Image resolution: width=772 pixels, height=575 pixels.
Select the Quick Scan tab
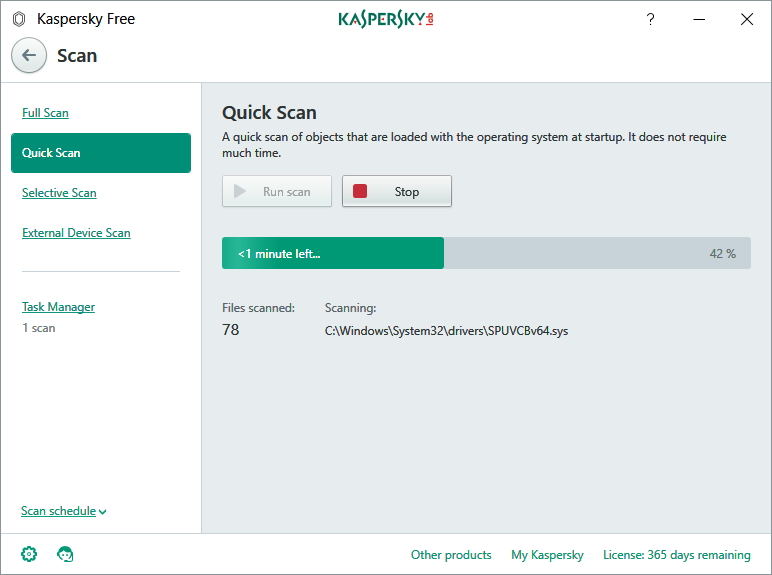pyautogui.click(x=101, y=153)
